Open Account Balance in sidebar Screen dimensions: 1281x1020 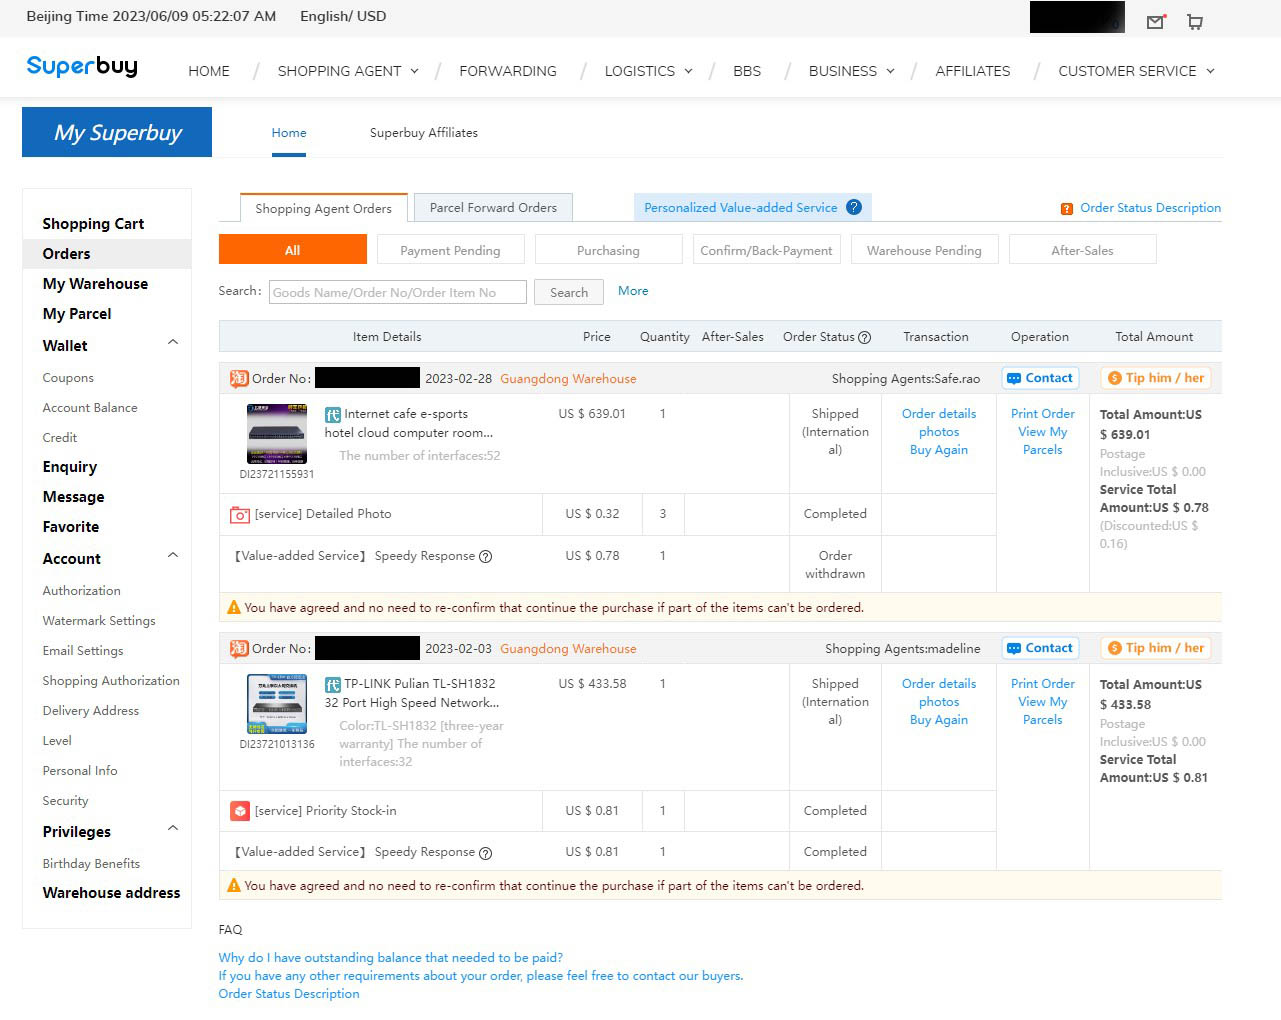point(90,408)
